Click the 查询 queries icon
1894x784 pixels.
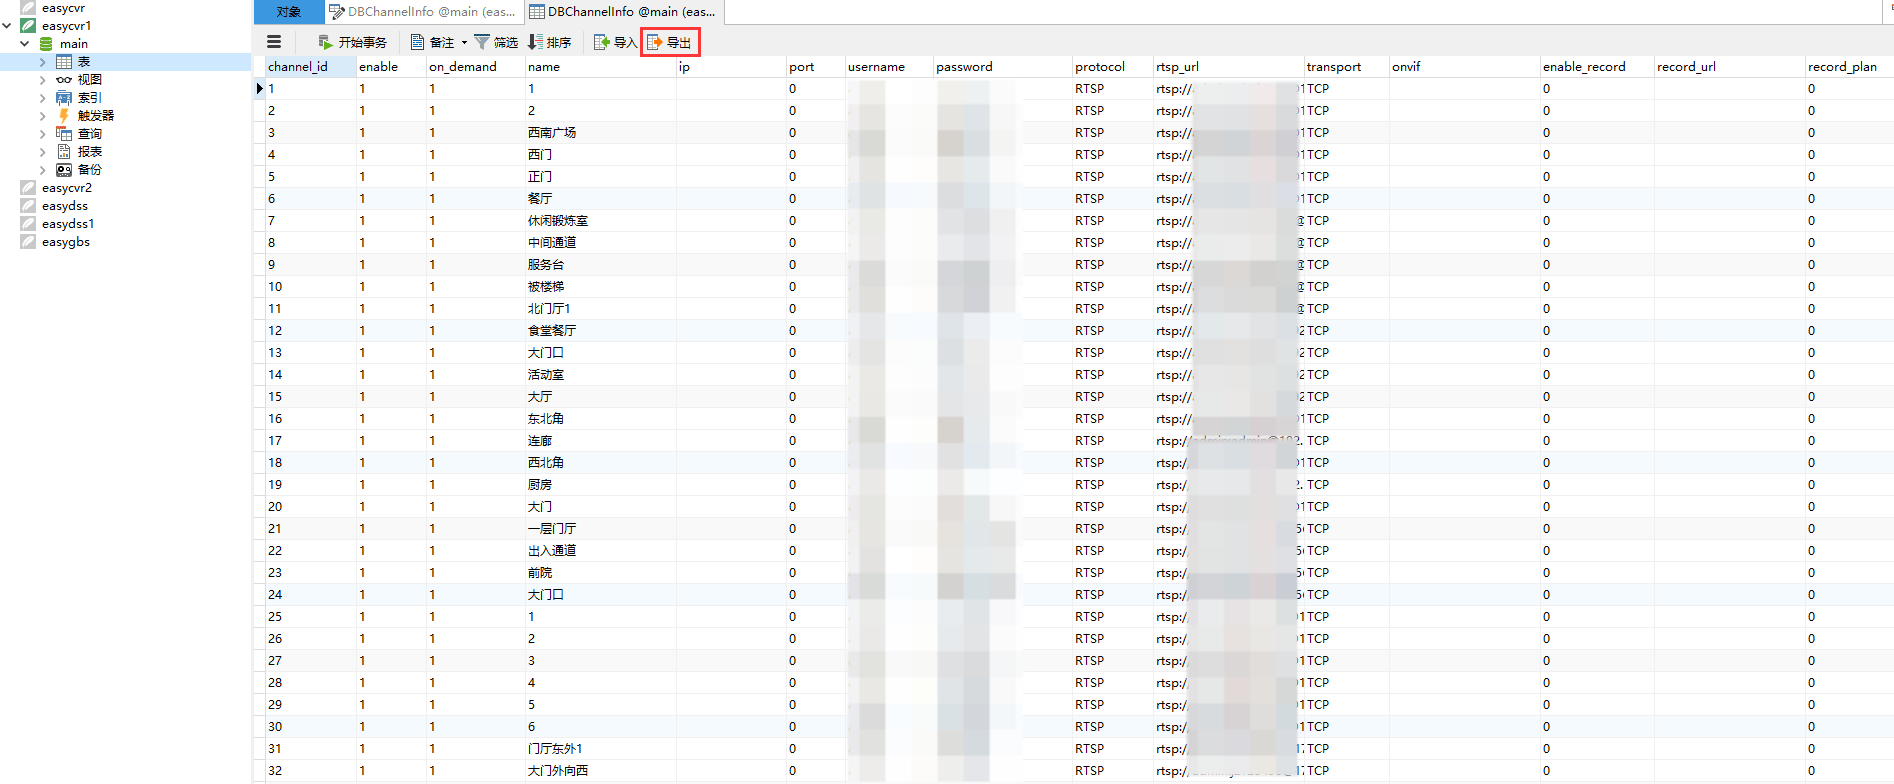point(64,134)
